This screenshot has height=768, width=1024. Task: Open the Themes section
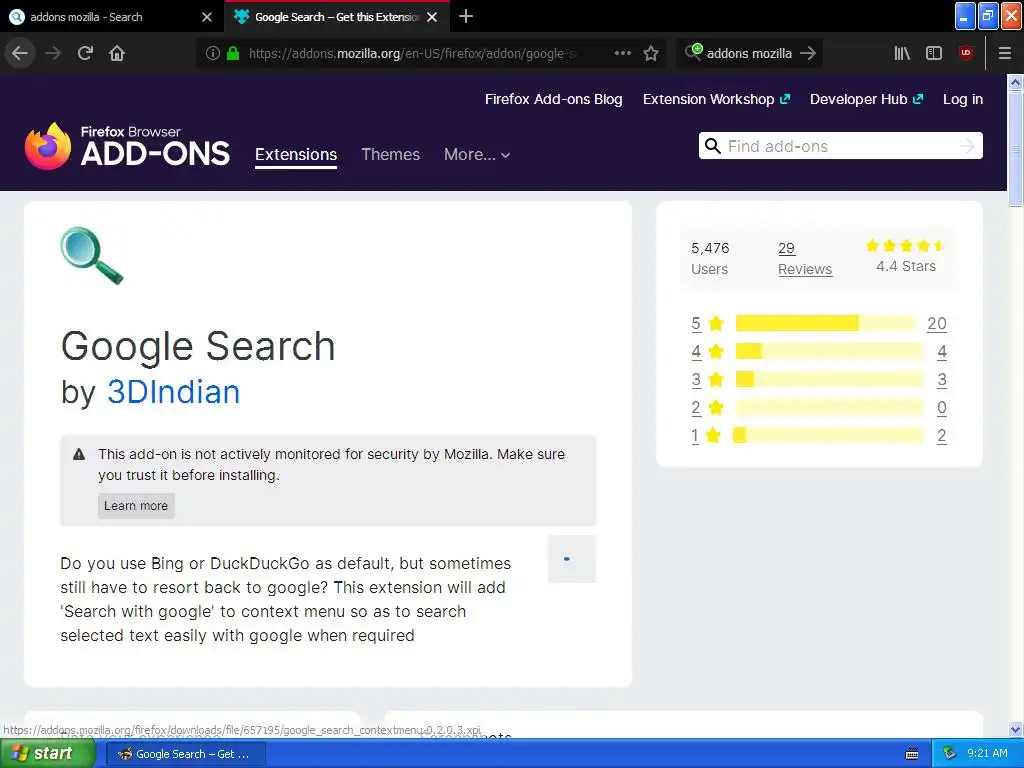point(391,154)
